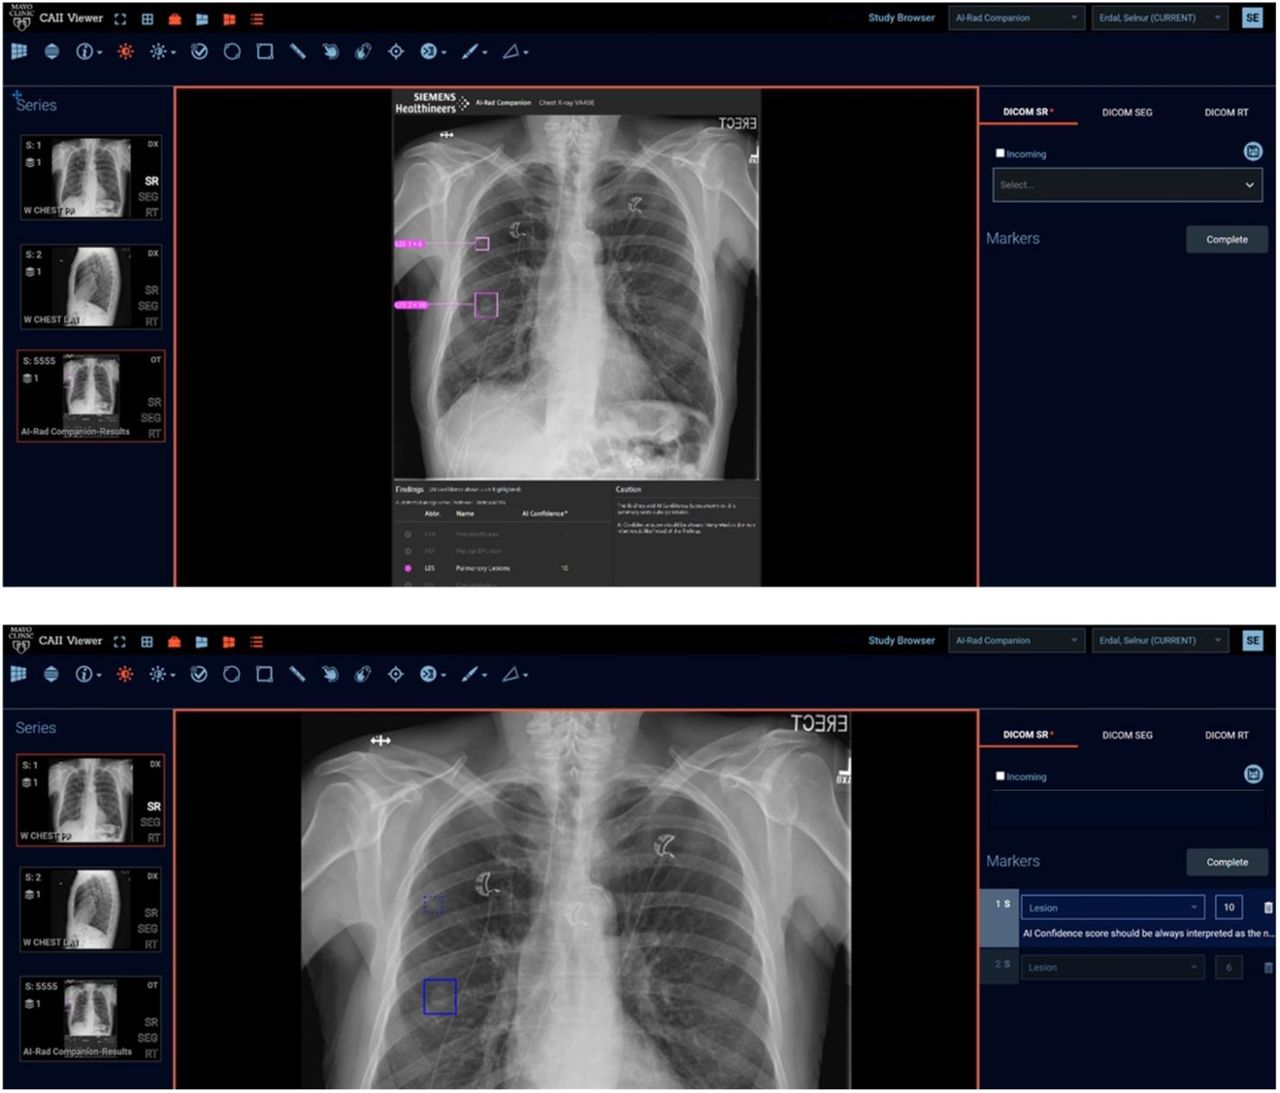Click crosshair target tool in Siemens report viewer
The width and height of the screenshot is (1280, 1093).
[396, 51]
